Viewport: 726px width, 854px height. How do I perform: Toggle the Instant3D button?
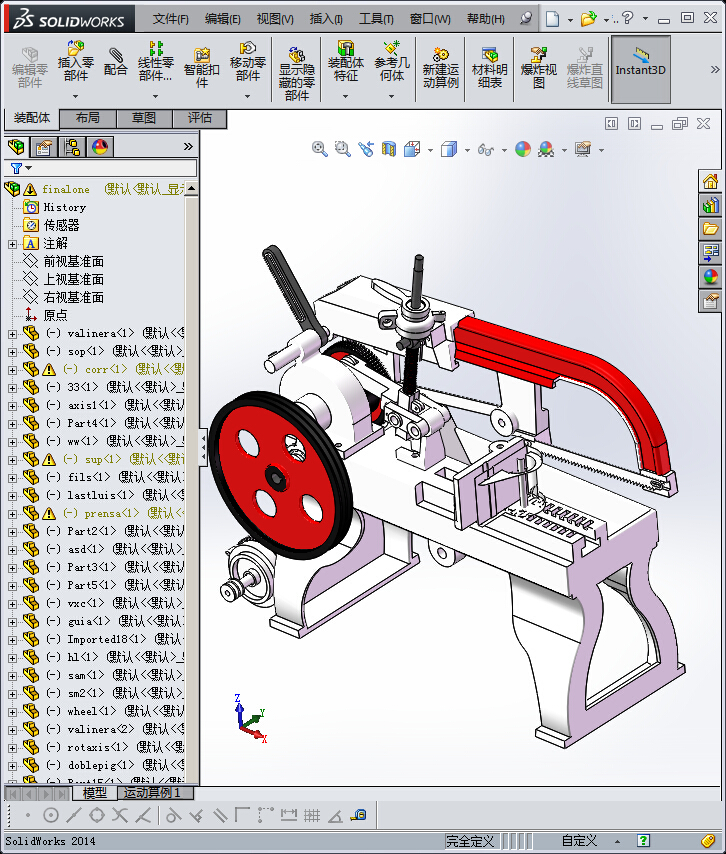(x=640, y=69)
